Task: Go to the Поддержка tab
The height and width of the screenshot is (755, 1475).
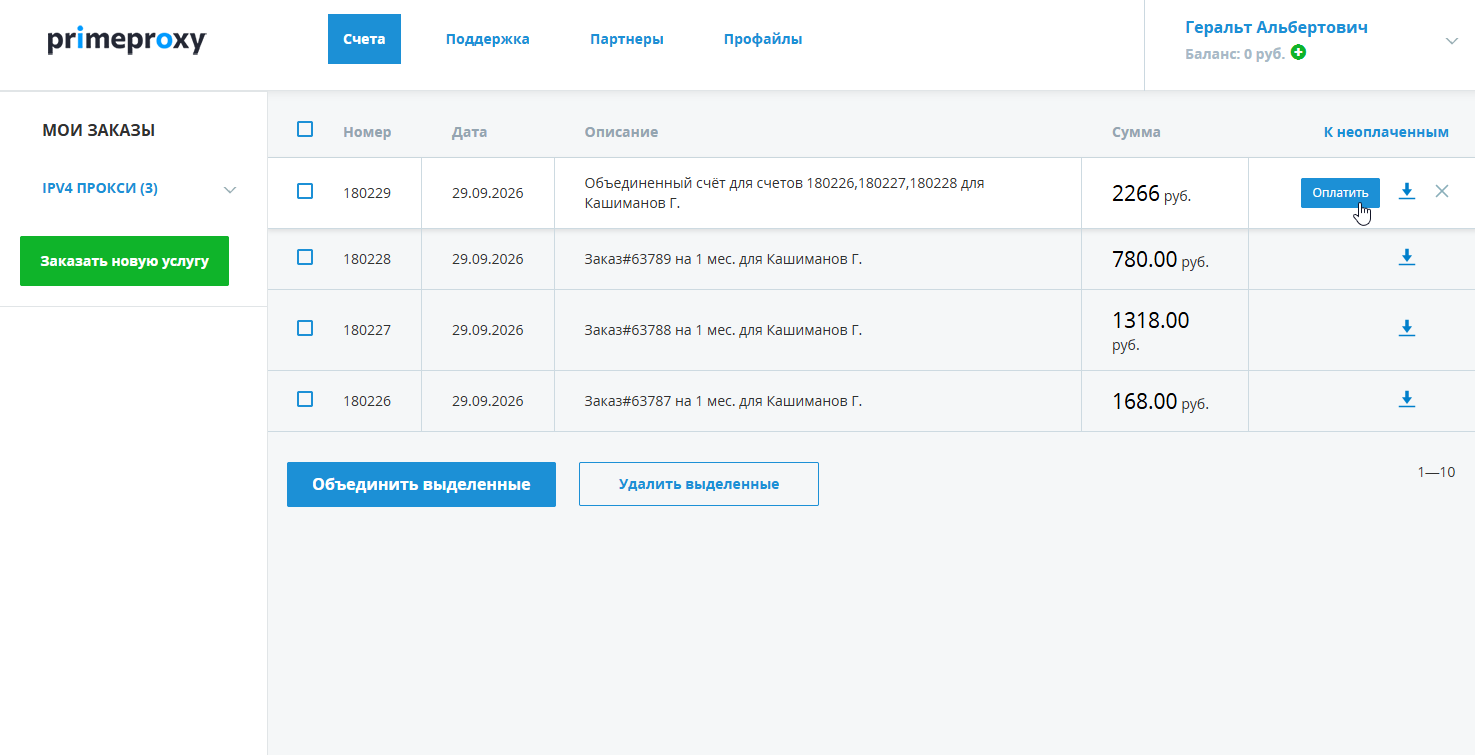Action: 488,39
